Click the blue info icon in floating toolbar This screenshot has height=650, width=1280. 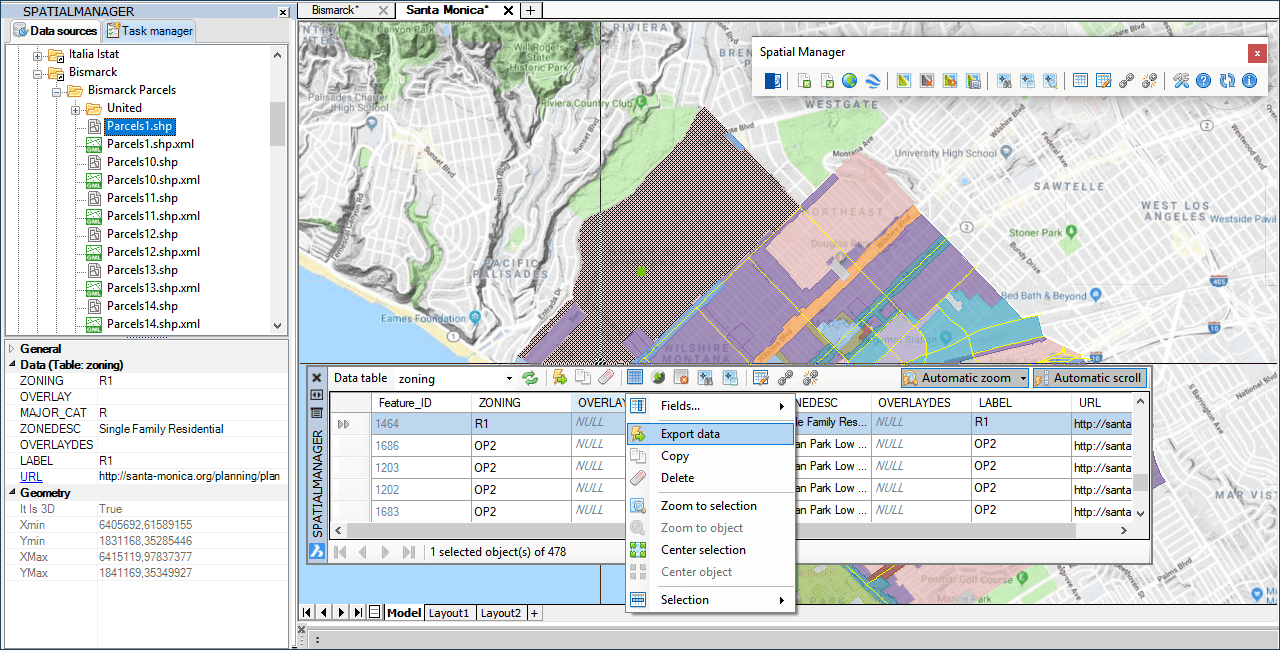point(1249,81)
